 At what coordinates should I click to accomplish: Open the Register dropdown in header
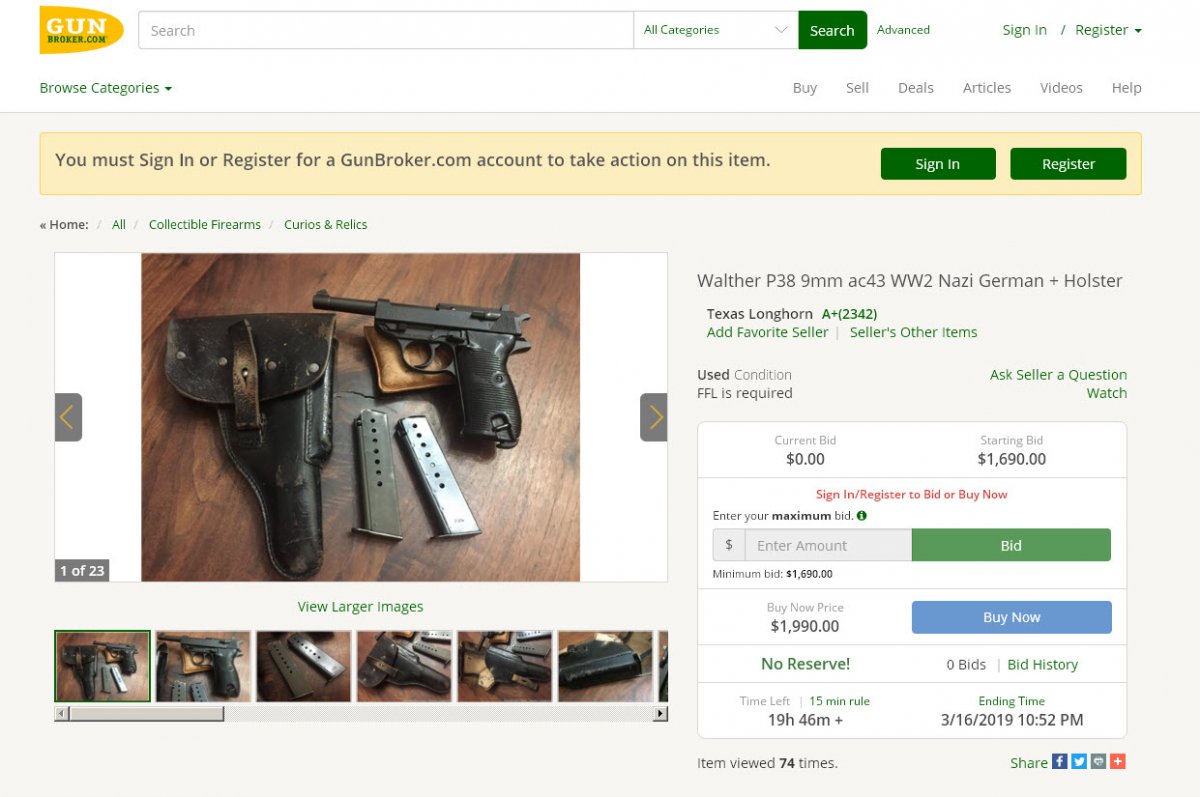1108,30
